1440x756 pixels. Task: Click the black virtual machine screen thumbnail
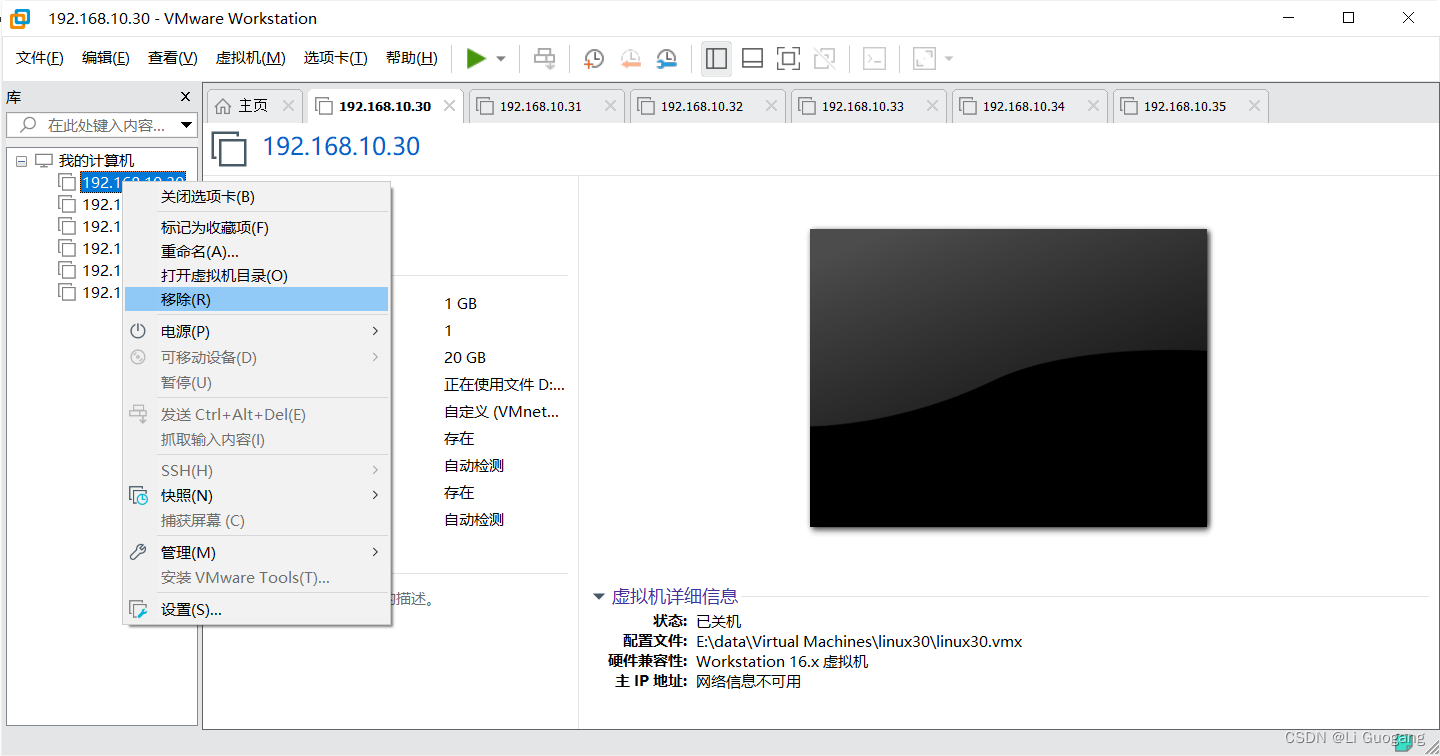click(1008, 378)
